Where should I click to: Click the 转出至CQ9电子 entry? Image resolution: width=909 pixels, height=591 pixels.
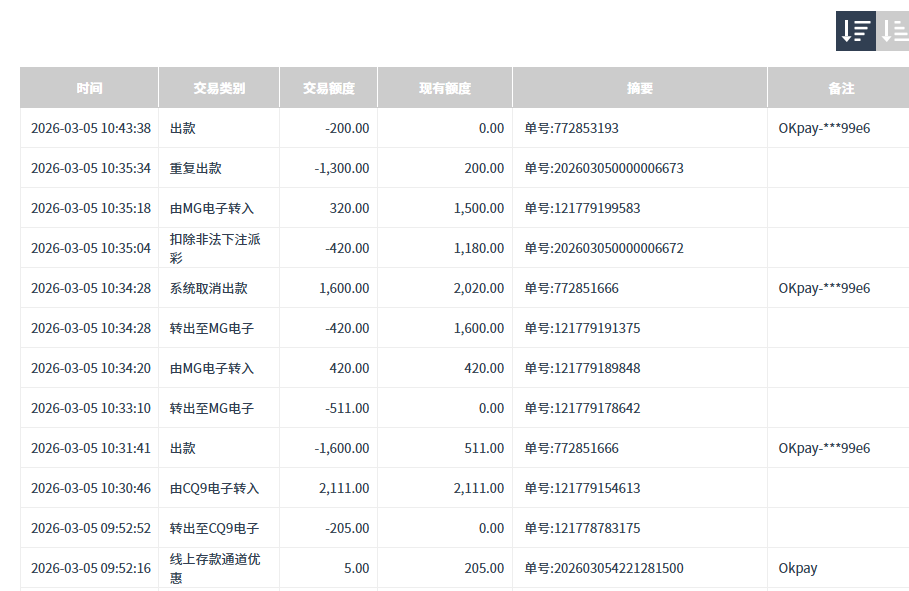(x=214, y=528)
